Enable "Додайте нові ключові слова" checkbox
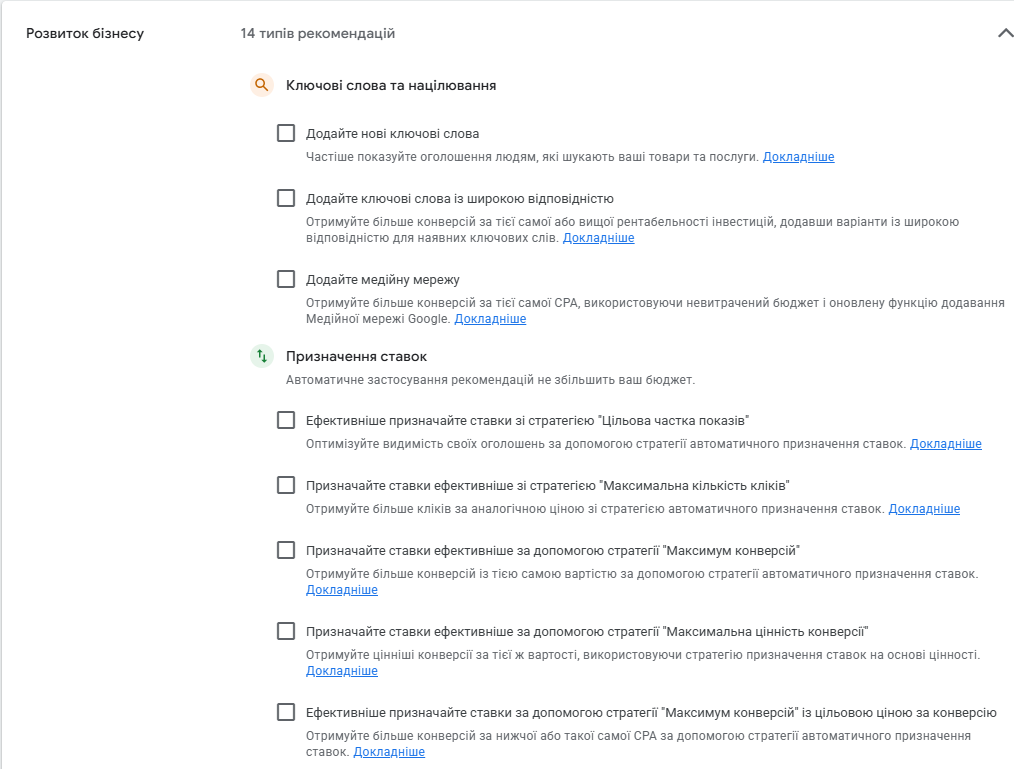 pyautogui.click(x=286, y=133)
